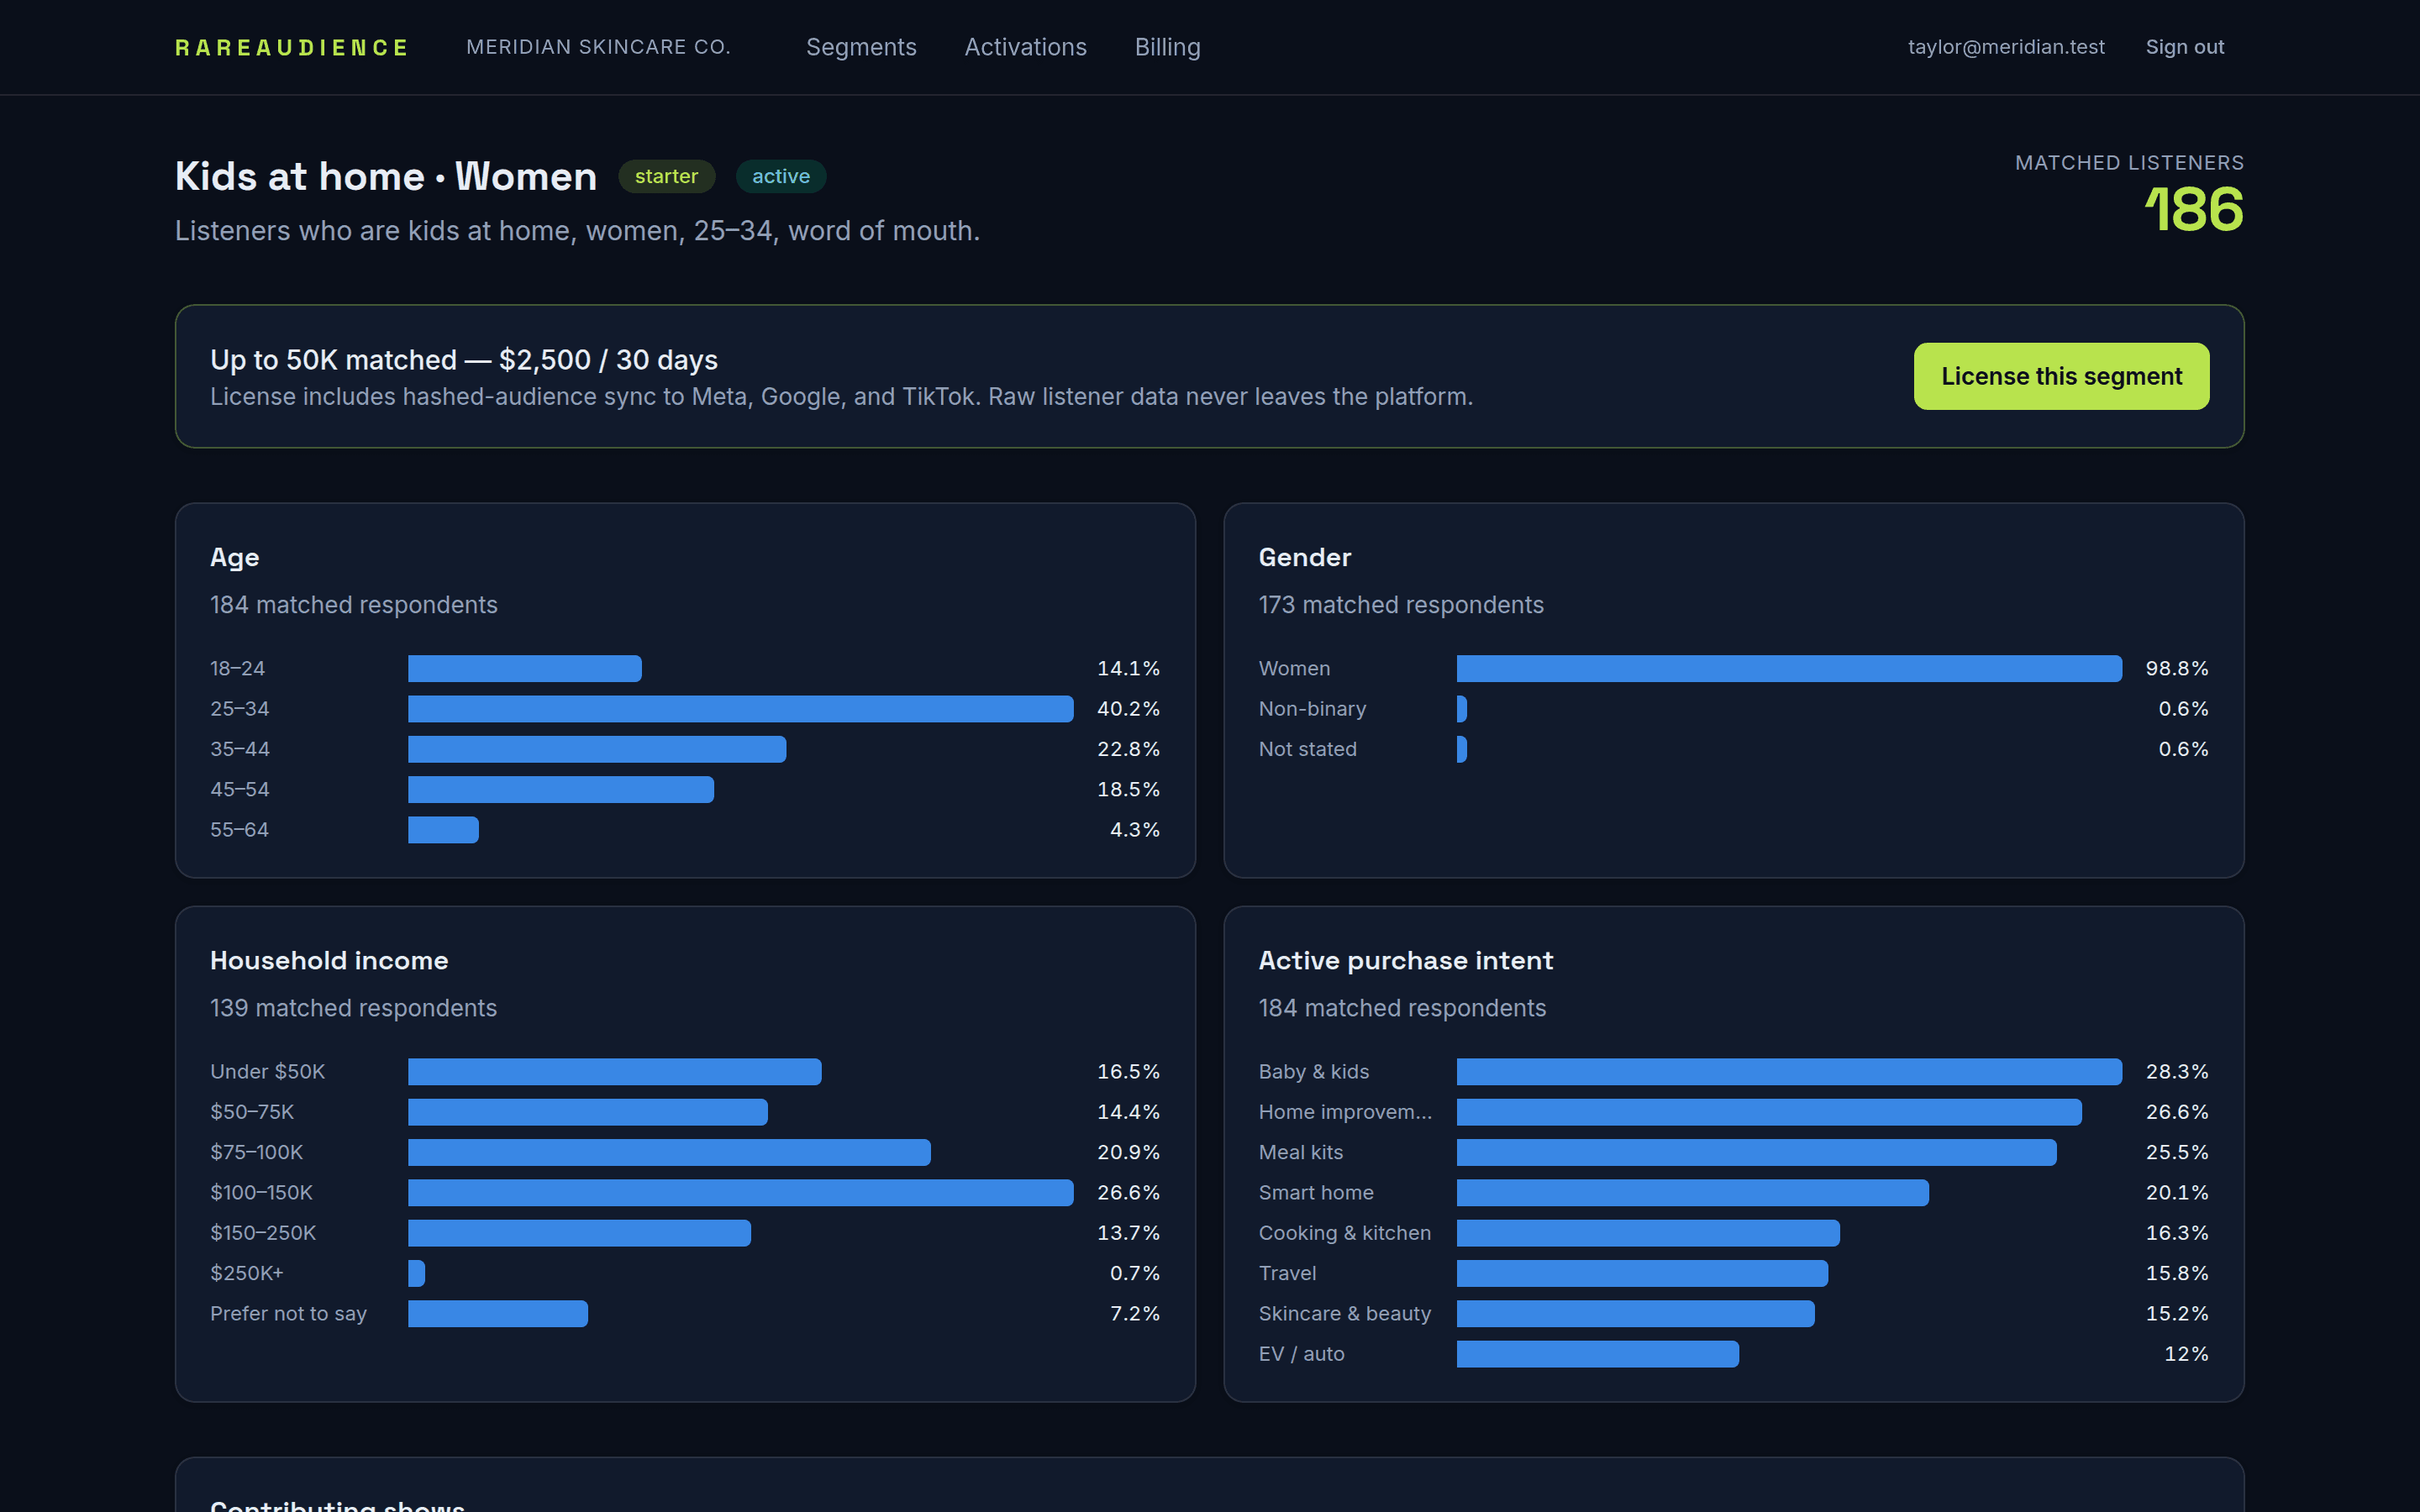Click taylor@meridian.test email
The image size is (2420, 1512).
coord(2006,47)
